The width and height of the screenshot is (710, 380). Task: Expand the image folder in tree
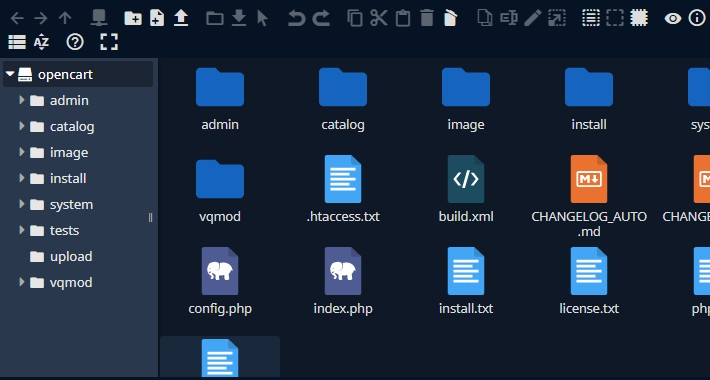(21, 152)
